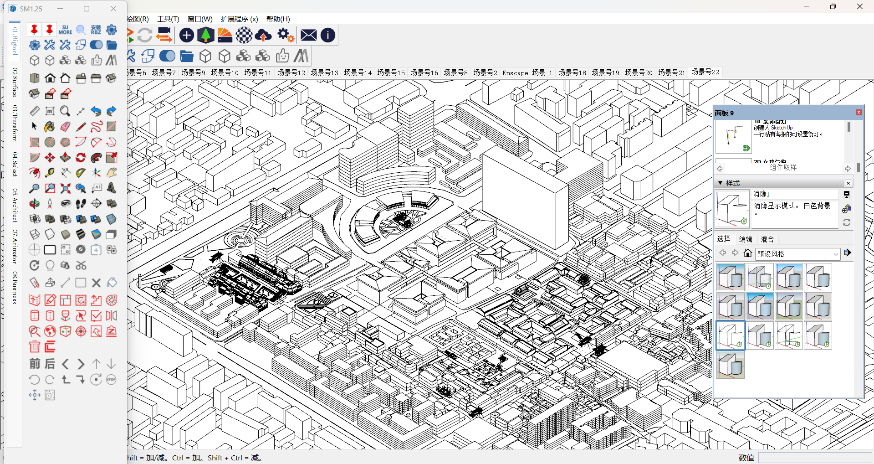Select the Freehand squiggle tool
The width and height of the screenshot is (874, 464).
96,127
